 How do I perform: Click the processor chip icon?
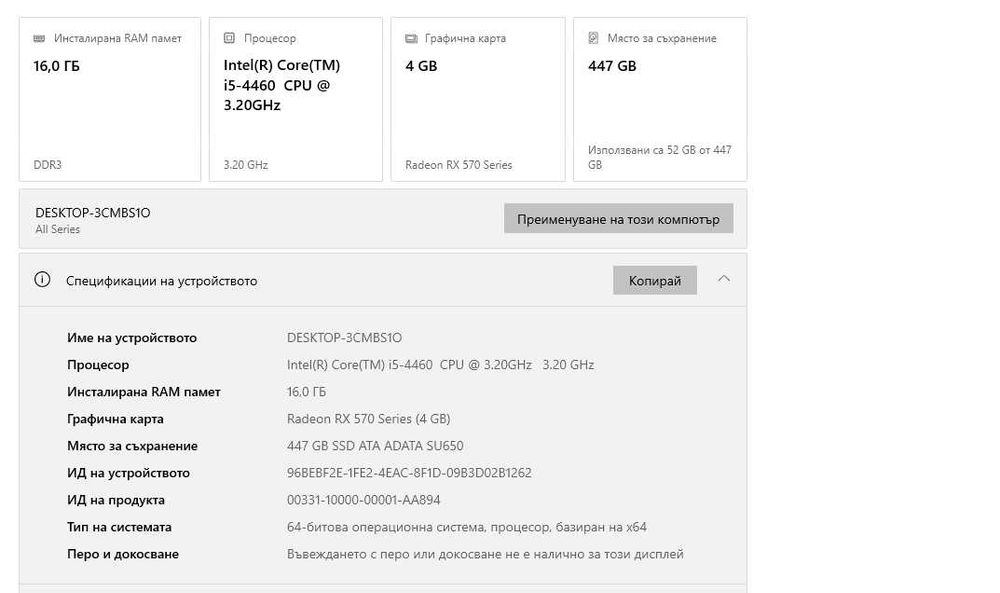click(x=229, y=38)
